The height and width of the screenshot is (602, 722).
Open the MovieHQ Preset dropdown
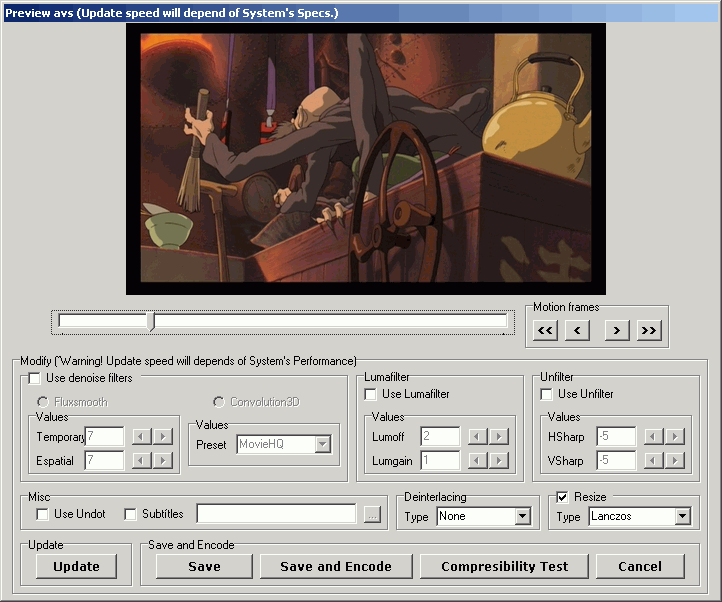coord(323,444)
